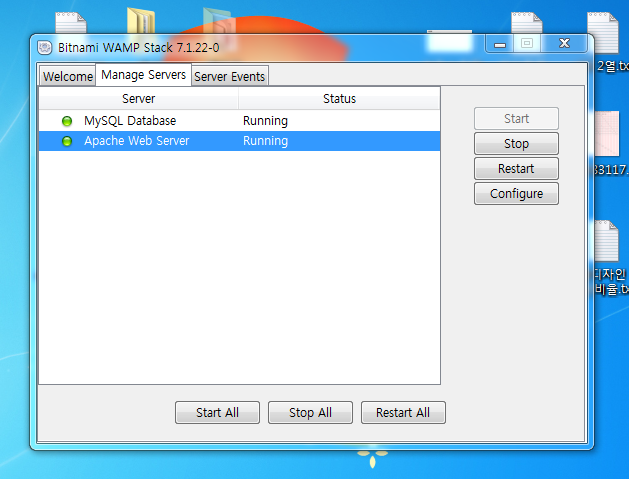Viewport: 629px width, 479px height.
Task: Click the Server column header
Action: 138,99
